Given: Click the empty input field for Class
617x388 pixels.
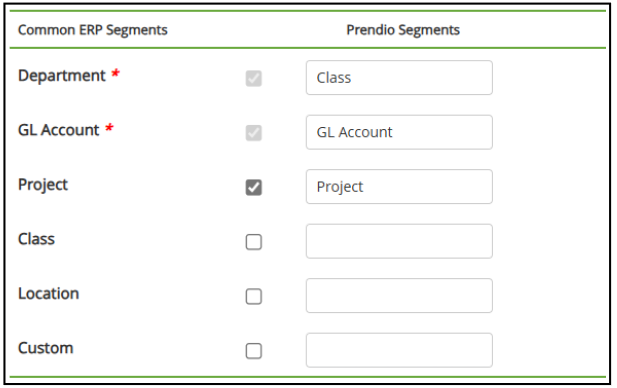Looking at the screenshot, I should tap(399, 241).
